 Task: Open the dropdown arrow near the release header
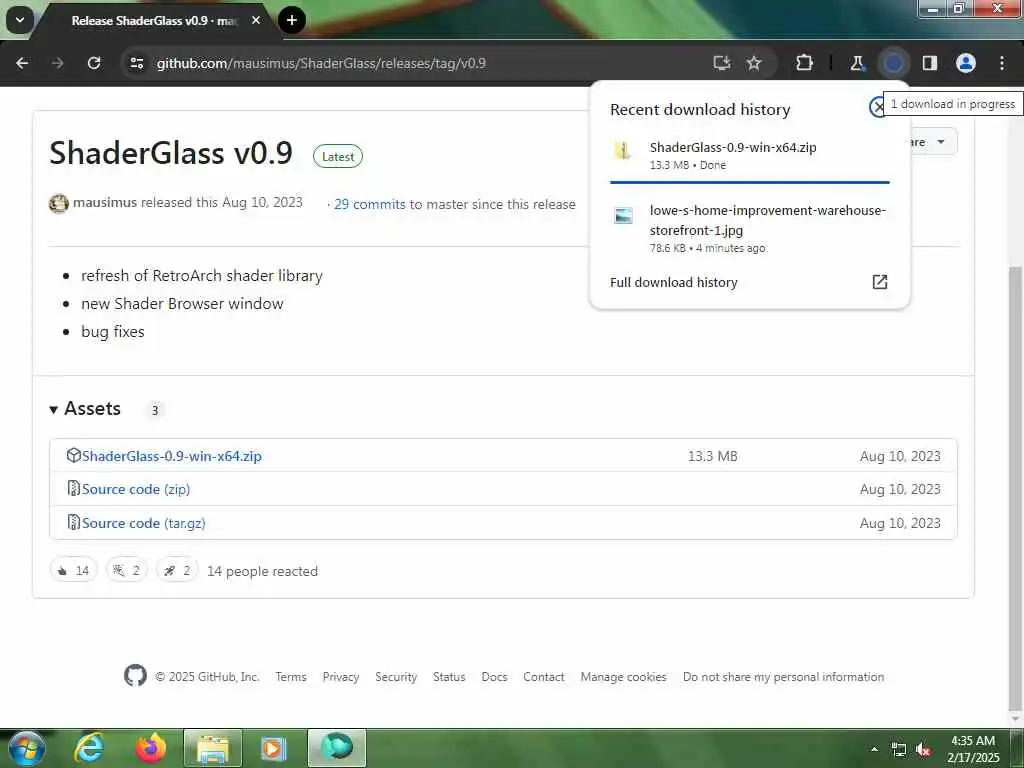(x=940, y=142)
